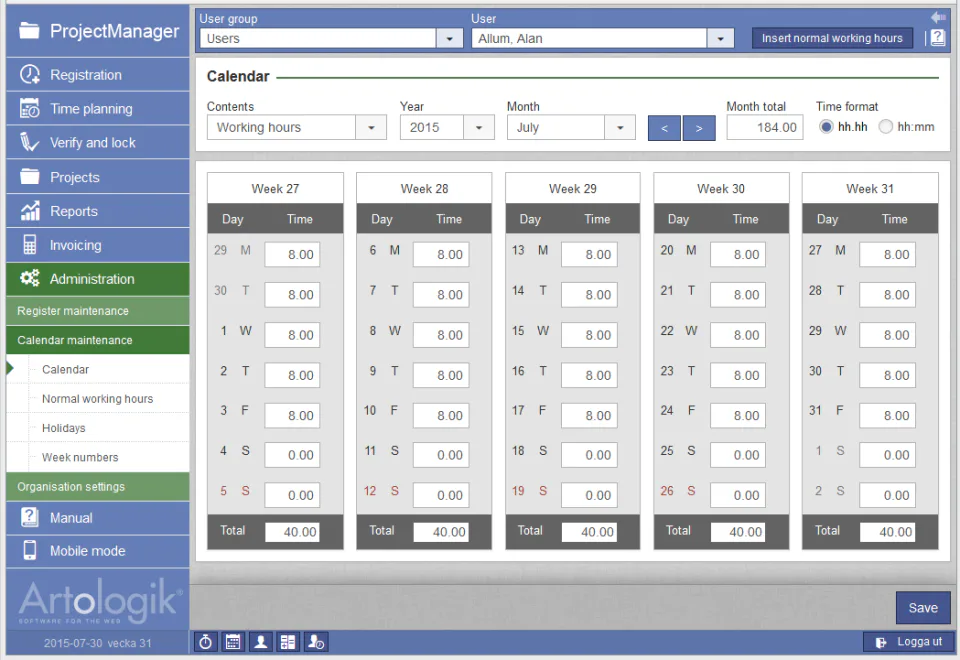
Task: Open the User group dropdown arrow
Action: pos(450,39)
